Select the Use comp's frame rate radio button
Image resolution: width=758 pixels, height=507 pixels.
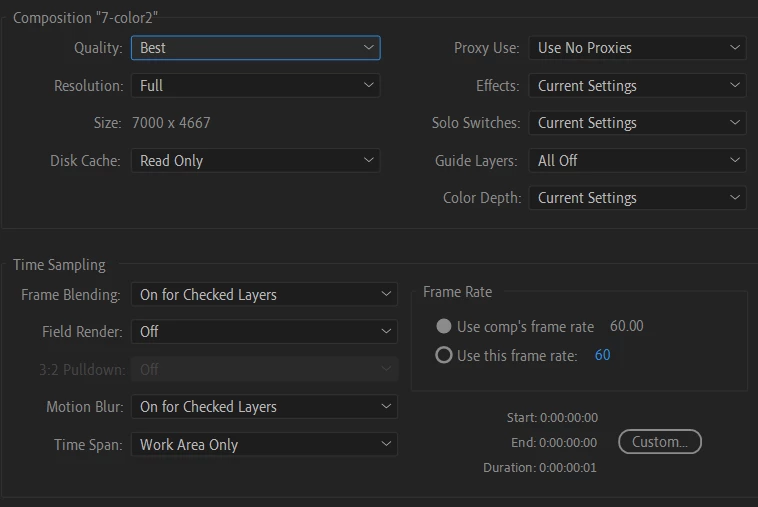[444, 327]
